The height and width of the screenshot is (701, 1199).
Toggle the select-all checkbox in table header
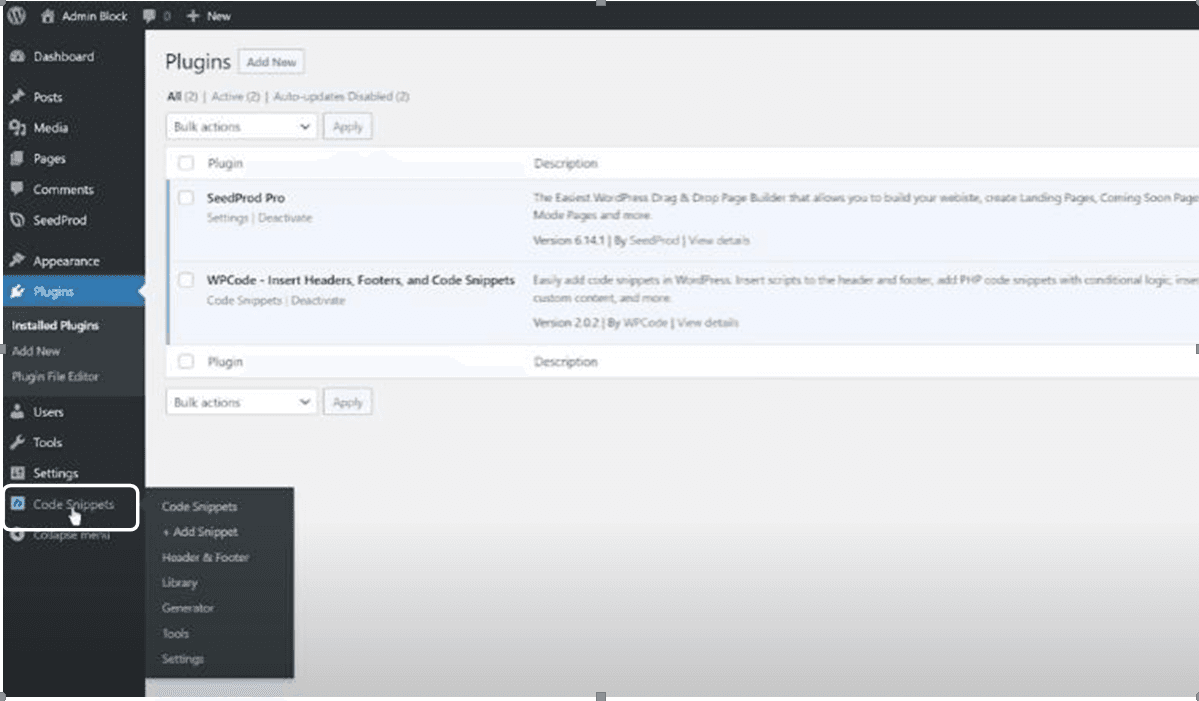coord(186,163)
